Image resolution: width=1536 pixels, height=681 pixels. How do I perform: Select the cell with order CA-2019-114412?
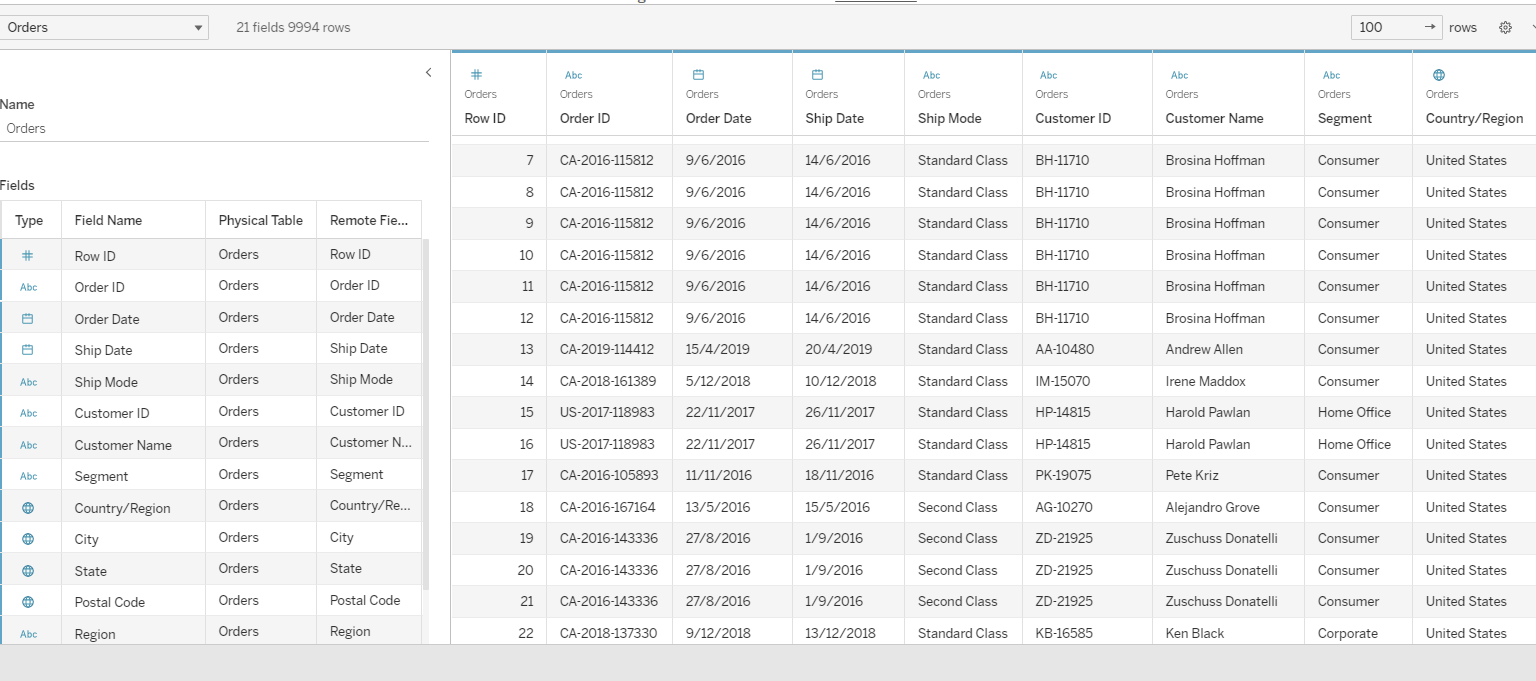click(606, 349)
